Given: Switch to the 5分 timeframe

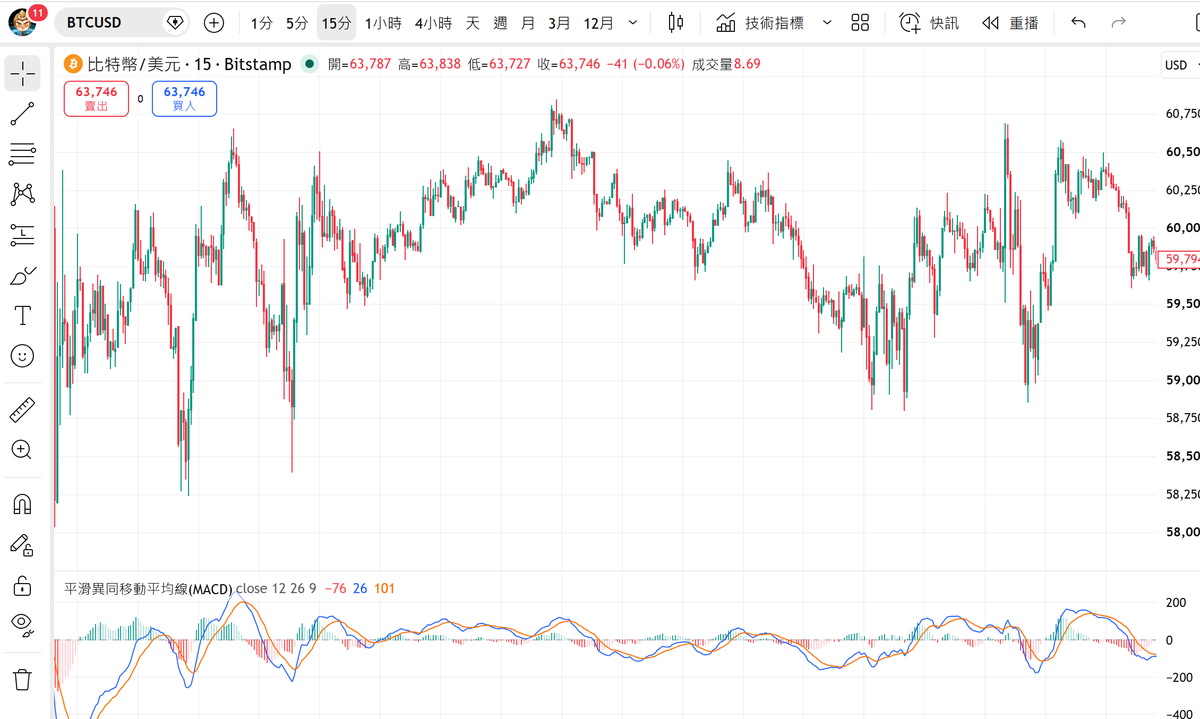Looking at the screenshot, I should (x=297, y=22).
